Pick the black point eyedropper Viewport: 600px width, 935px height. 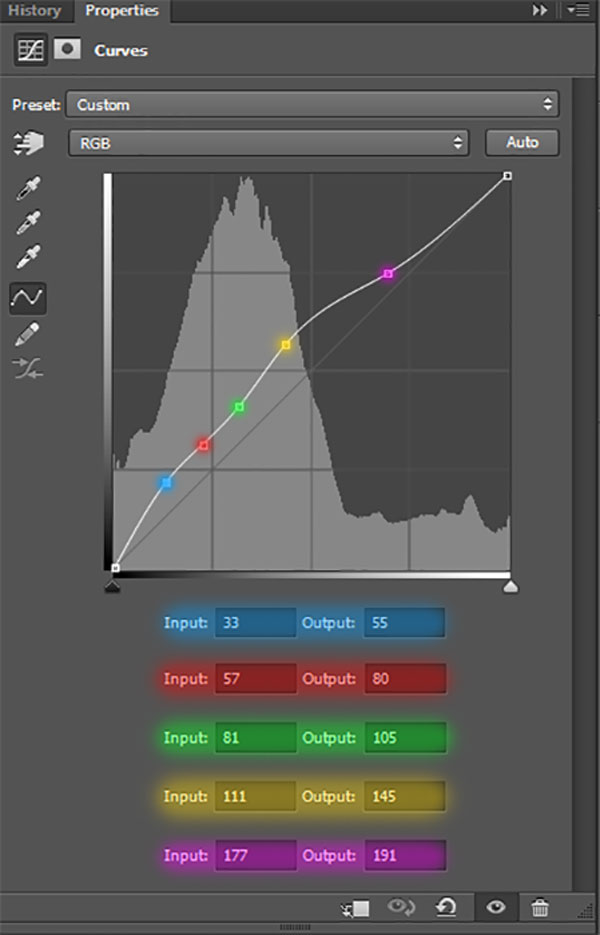click(x=28, y=188)
